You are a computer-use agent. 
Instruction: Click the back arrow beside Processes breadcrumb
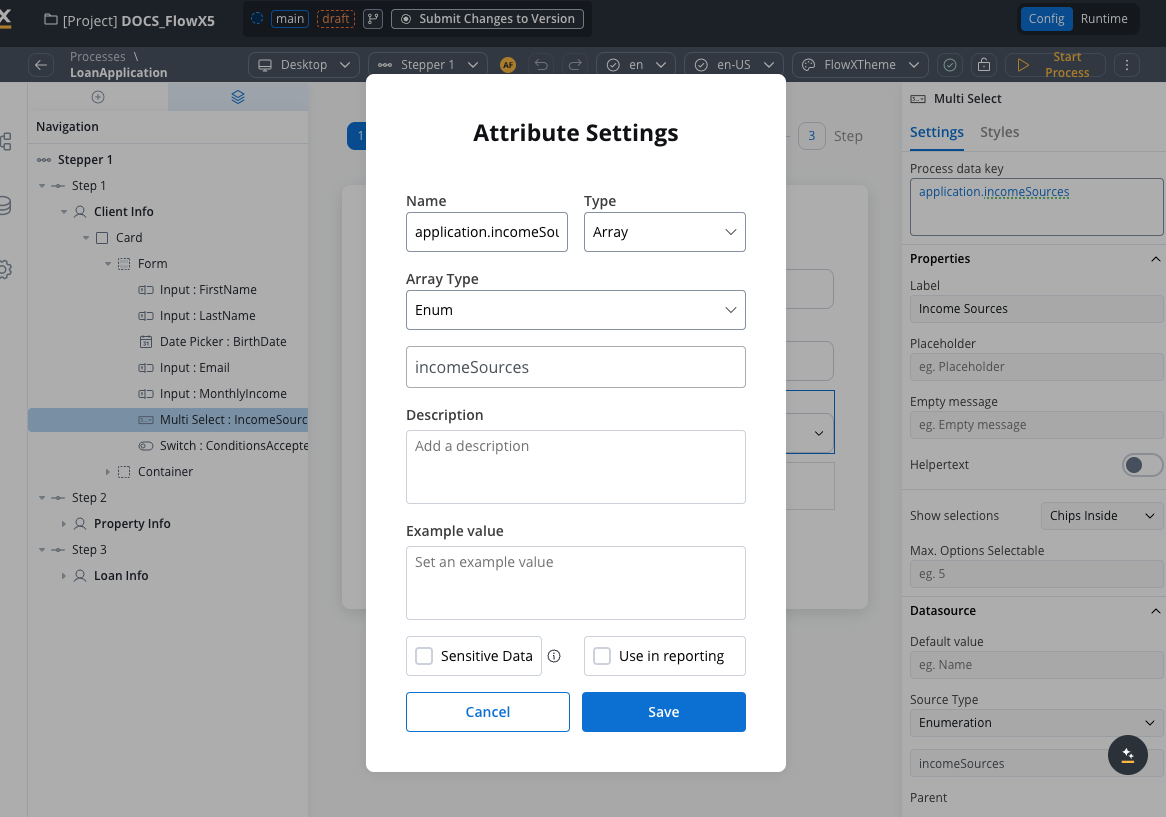click(41, 65)
